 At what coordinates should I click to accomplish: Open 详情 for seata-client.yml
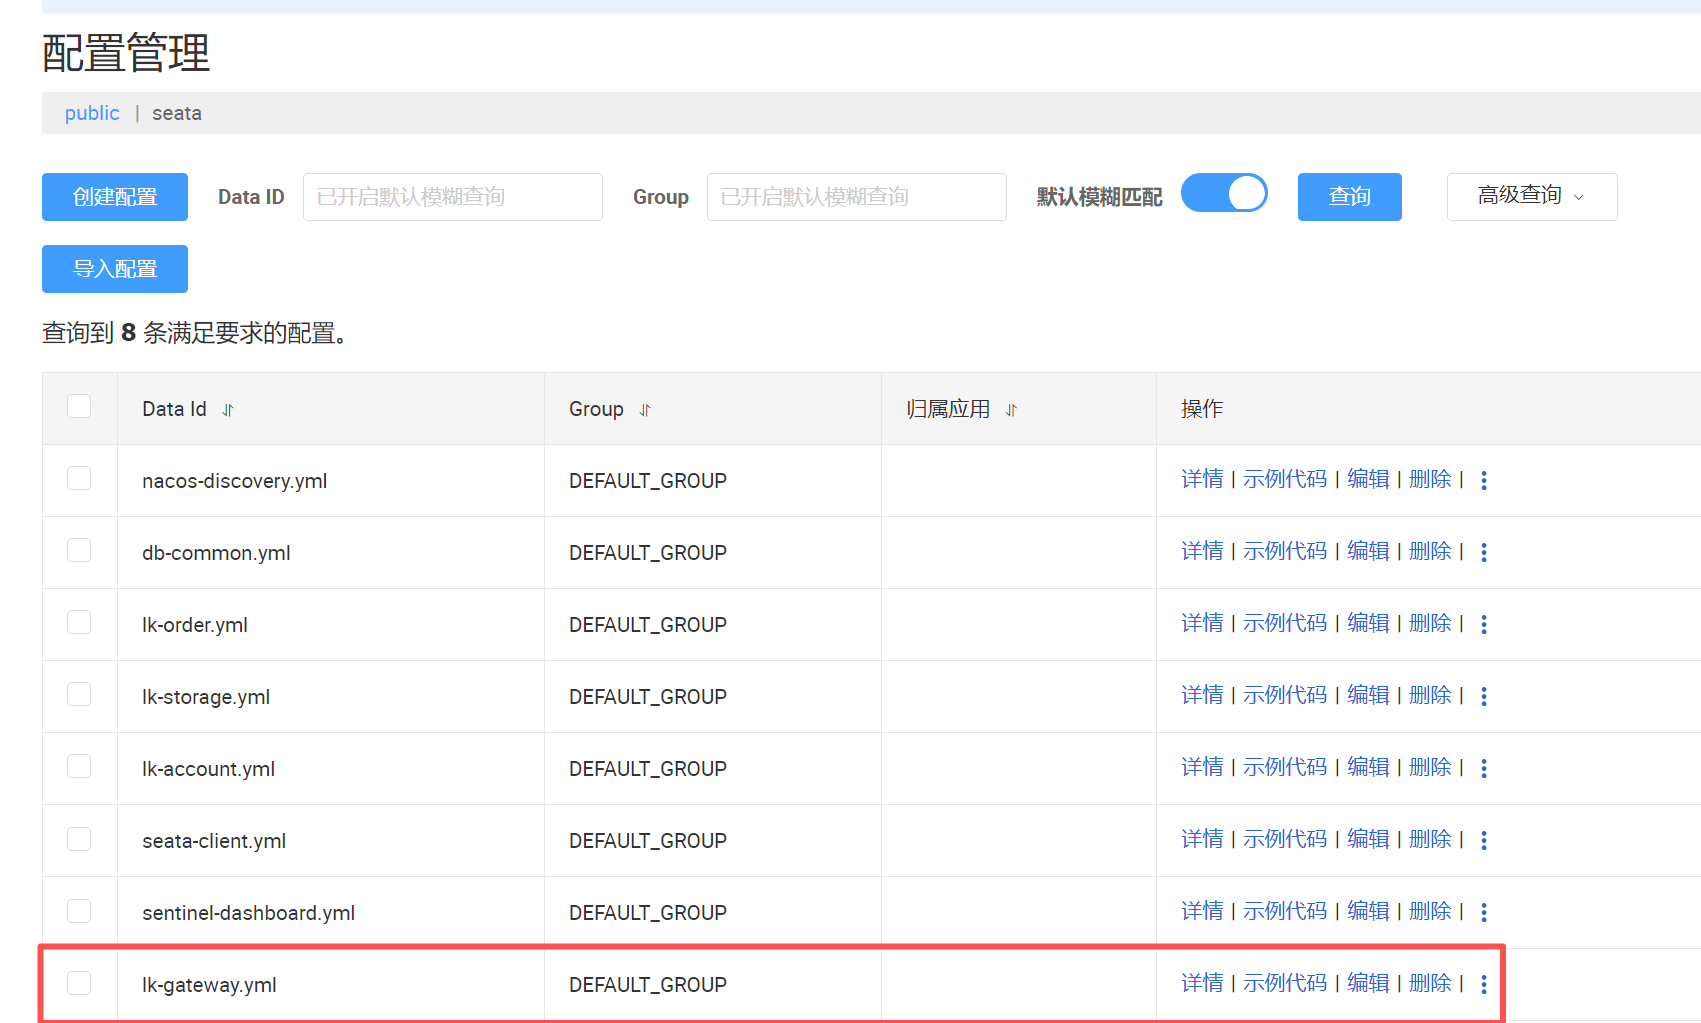[1202, 839]
